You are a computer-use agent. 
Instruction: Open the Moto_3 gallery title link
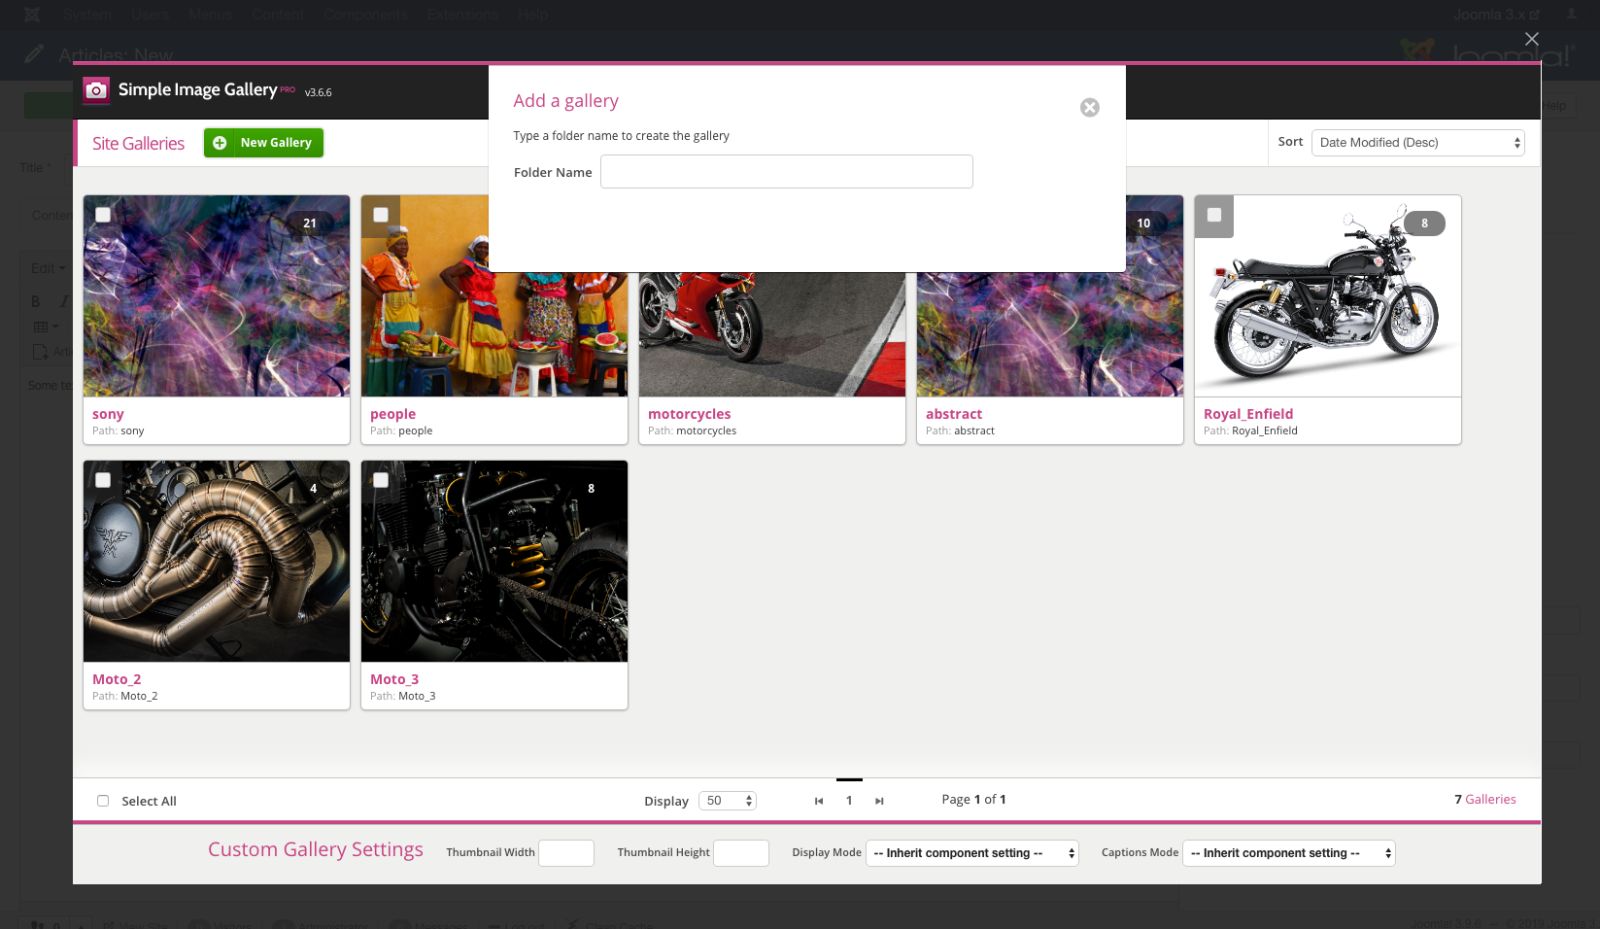(x=395, y=679)
